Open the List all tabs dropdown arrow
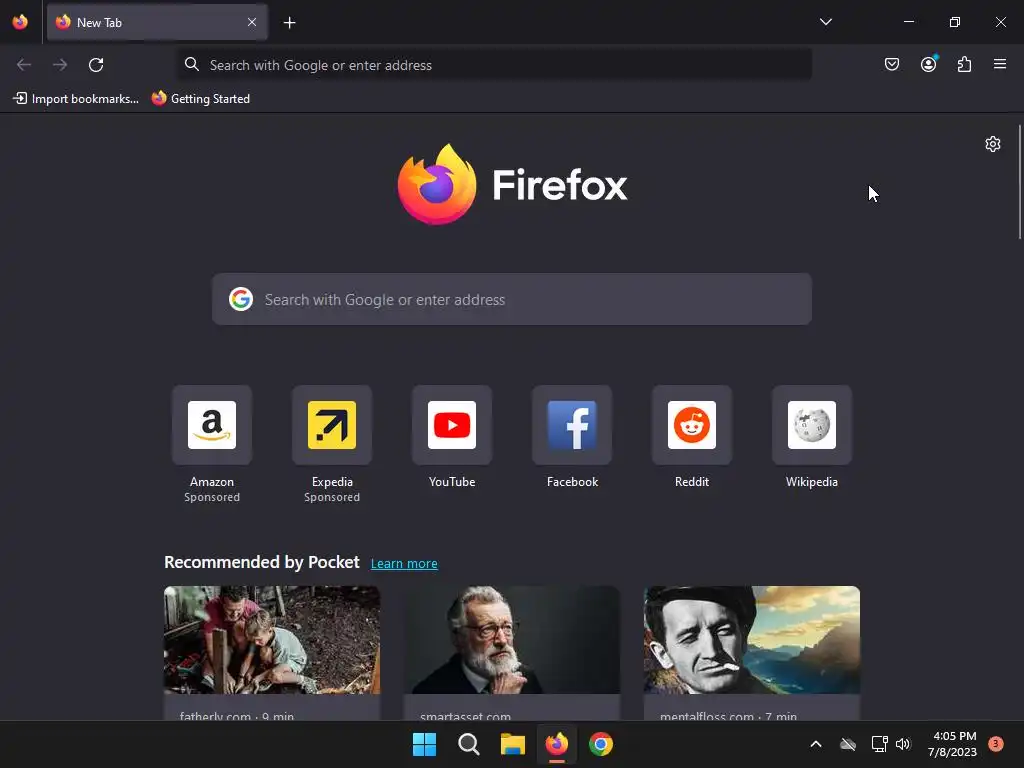This screenshot has width=1024, height=768. pyautogui.click(x=825, y=22)
